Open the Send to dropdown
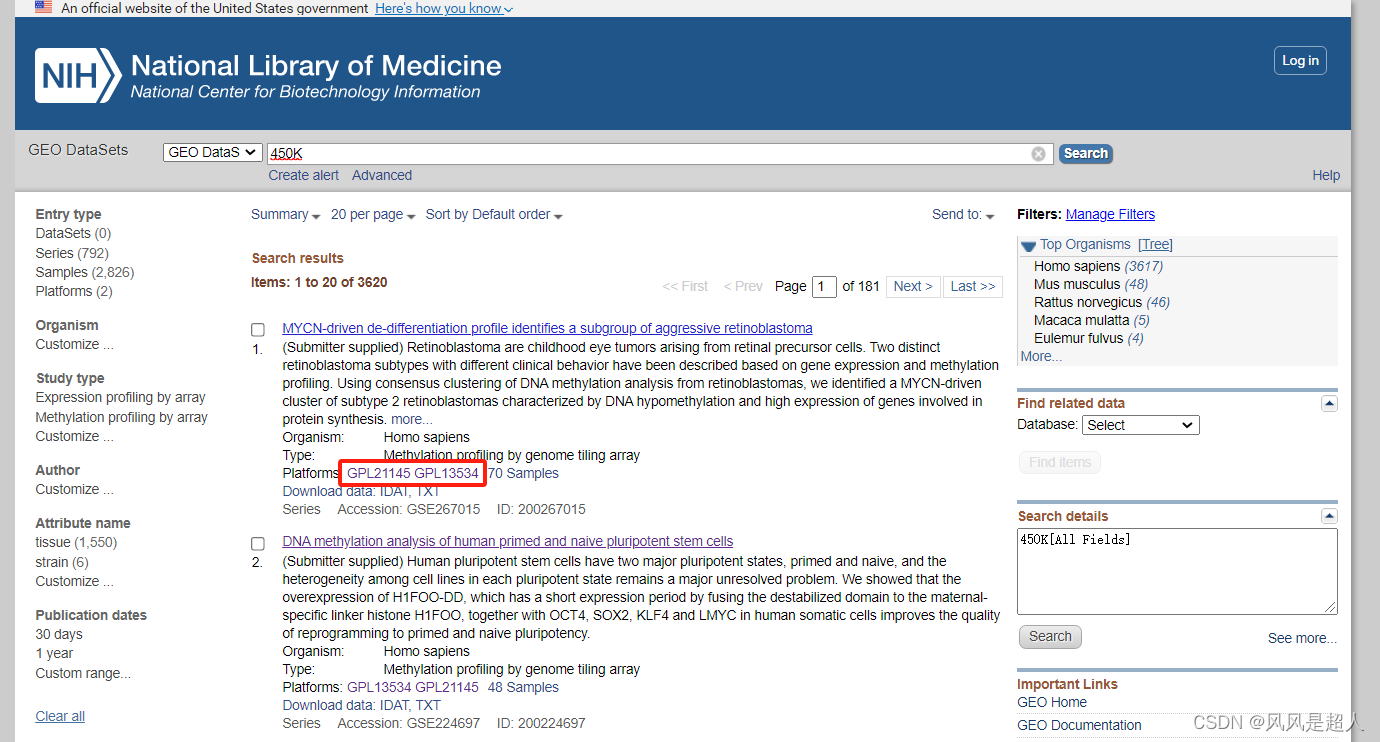 click(x=963, y=215)
